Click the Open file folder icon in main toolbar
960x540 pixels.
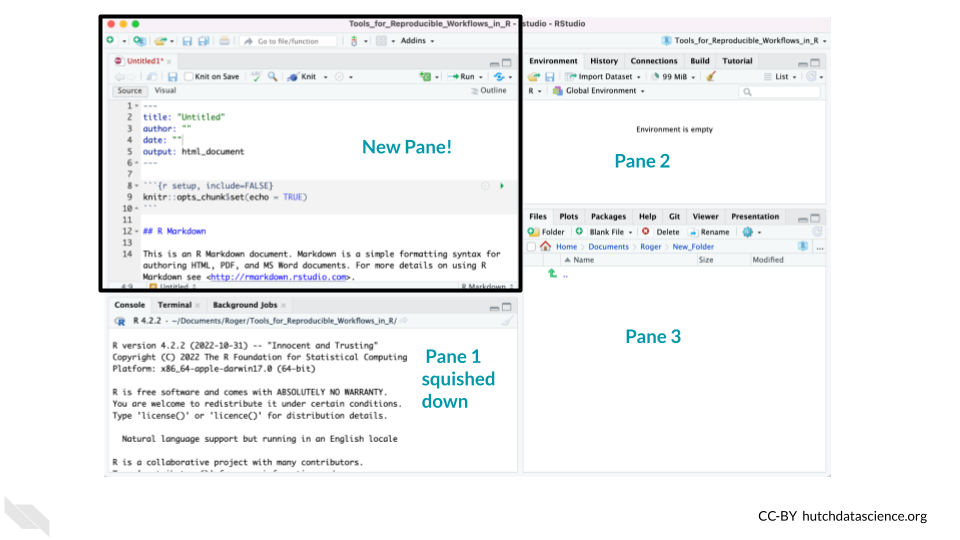[x=160, y=41]
